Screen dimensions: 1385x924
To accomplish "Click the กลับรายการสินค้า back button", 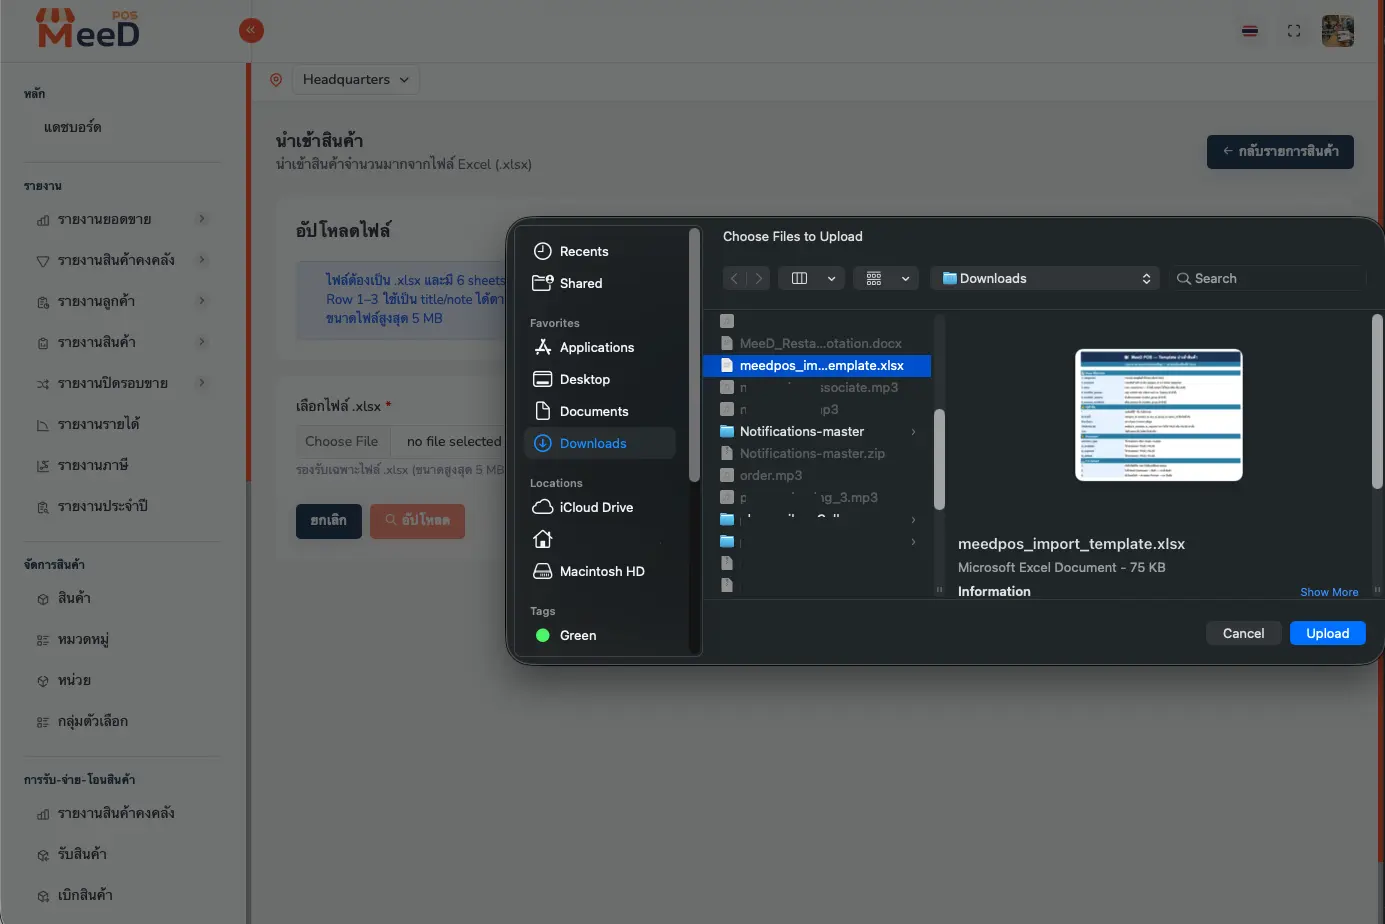I will (1280, 152).
